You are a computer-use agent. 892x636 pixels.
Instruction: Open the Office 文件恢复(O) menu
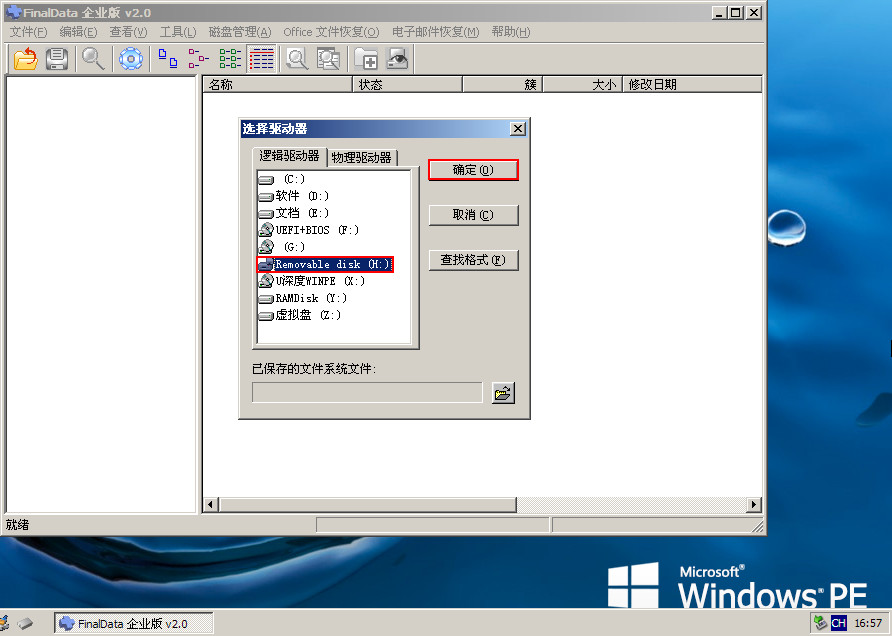tap(331, 32)
